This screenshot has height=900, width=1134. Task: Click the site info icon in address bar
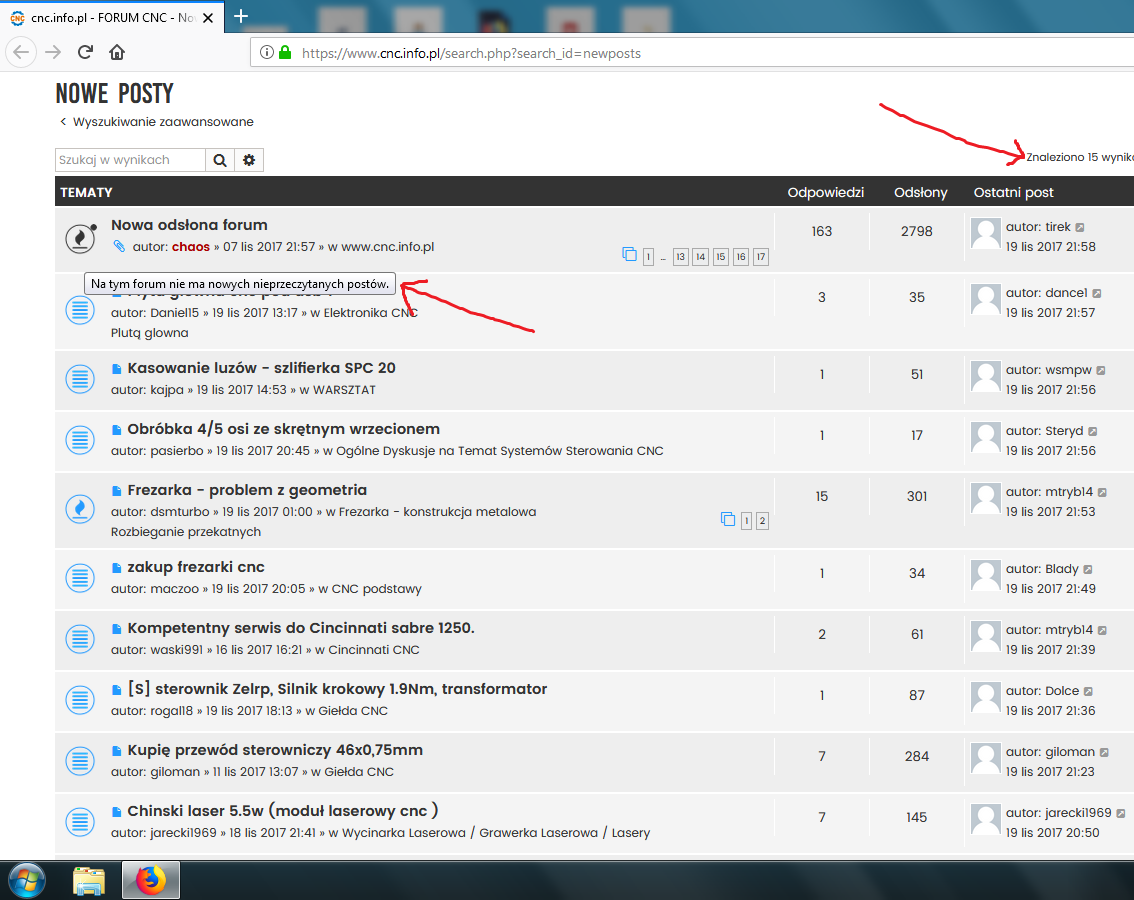pos(267,52)
